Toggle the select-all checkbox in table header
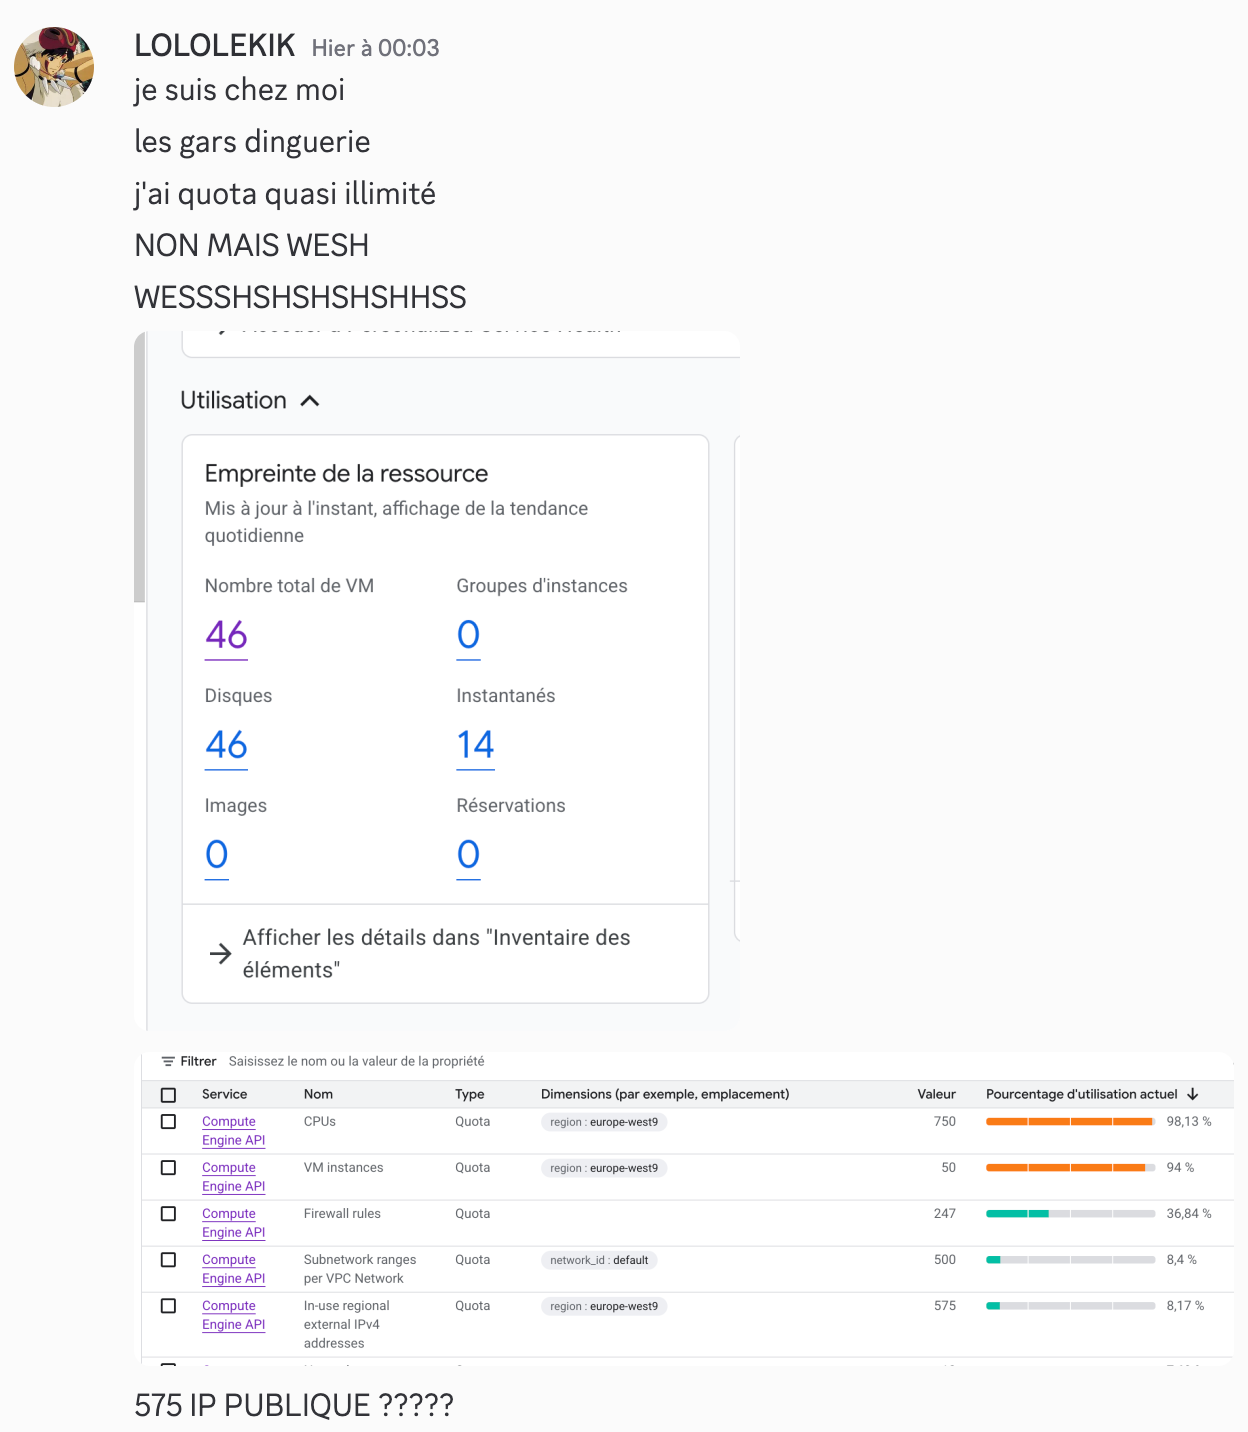 (x=168, y=1095)
